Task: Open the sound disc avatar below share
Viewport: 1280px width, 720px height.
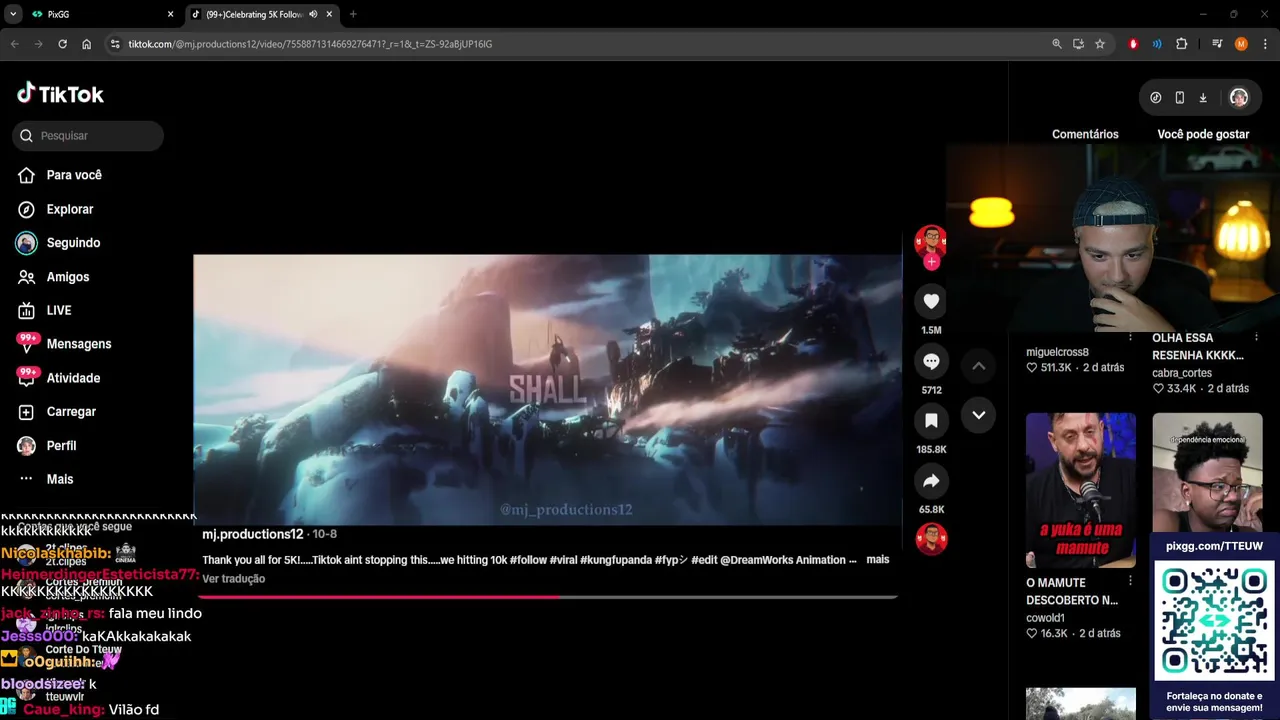Action: pos(931,539)
